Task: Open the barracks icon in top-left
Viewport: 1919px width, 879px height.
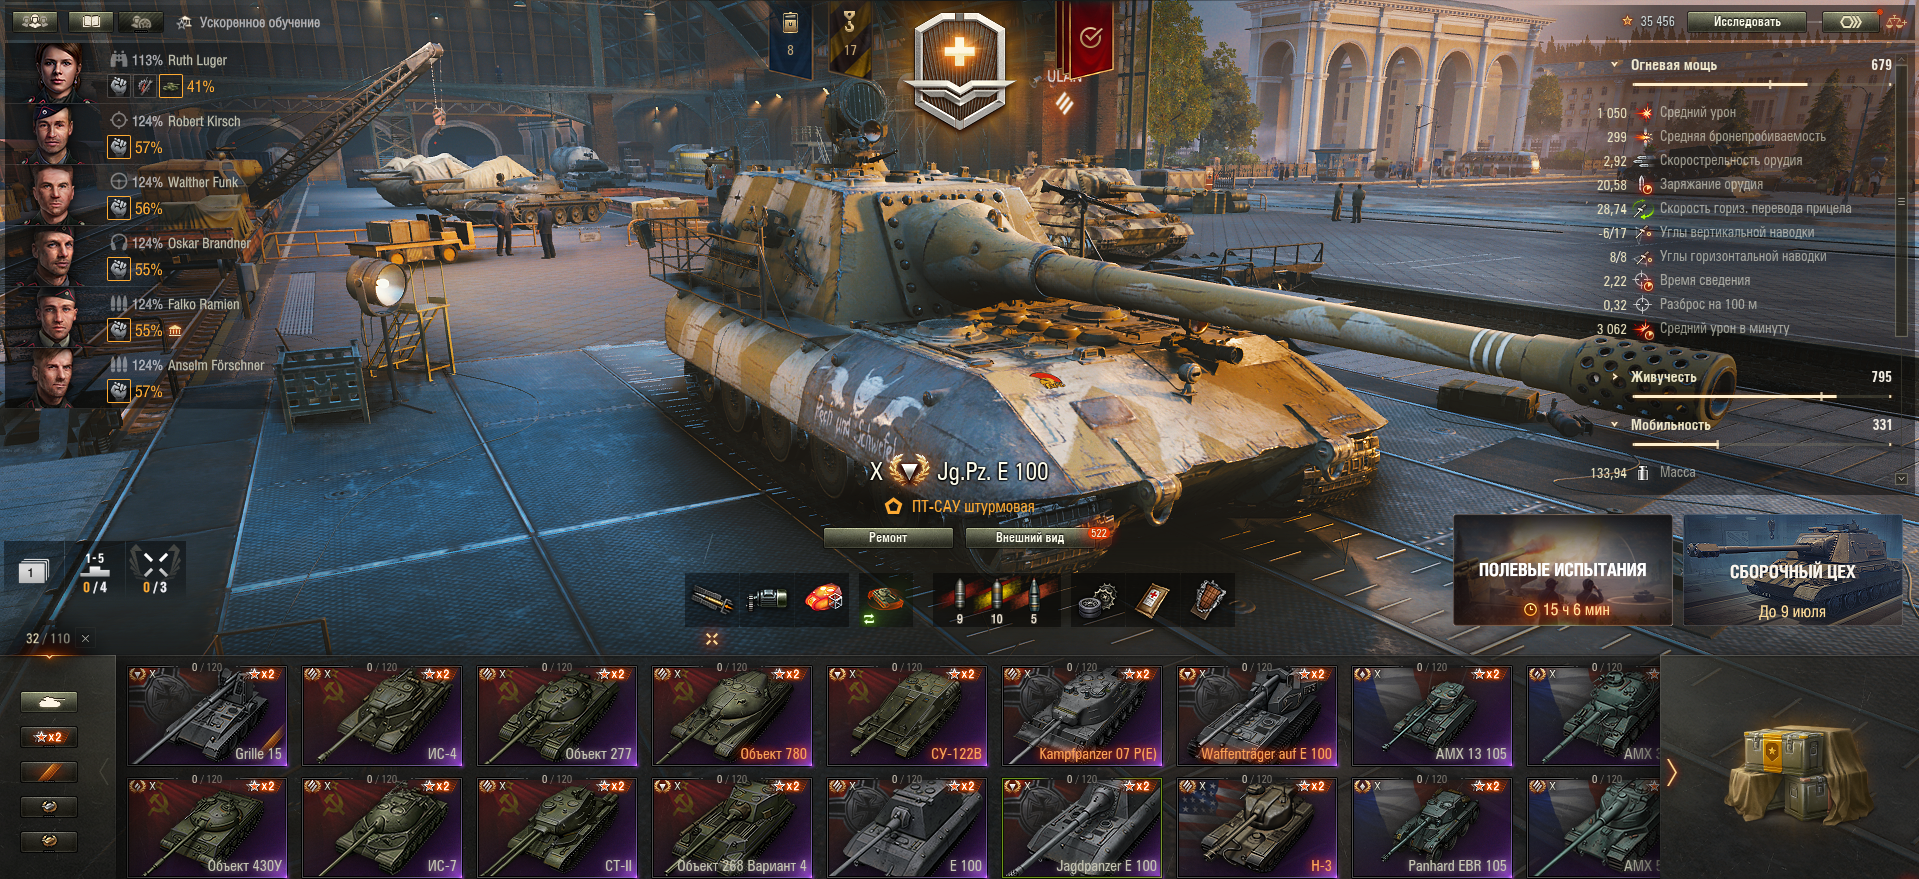Action: point(35,21)
